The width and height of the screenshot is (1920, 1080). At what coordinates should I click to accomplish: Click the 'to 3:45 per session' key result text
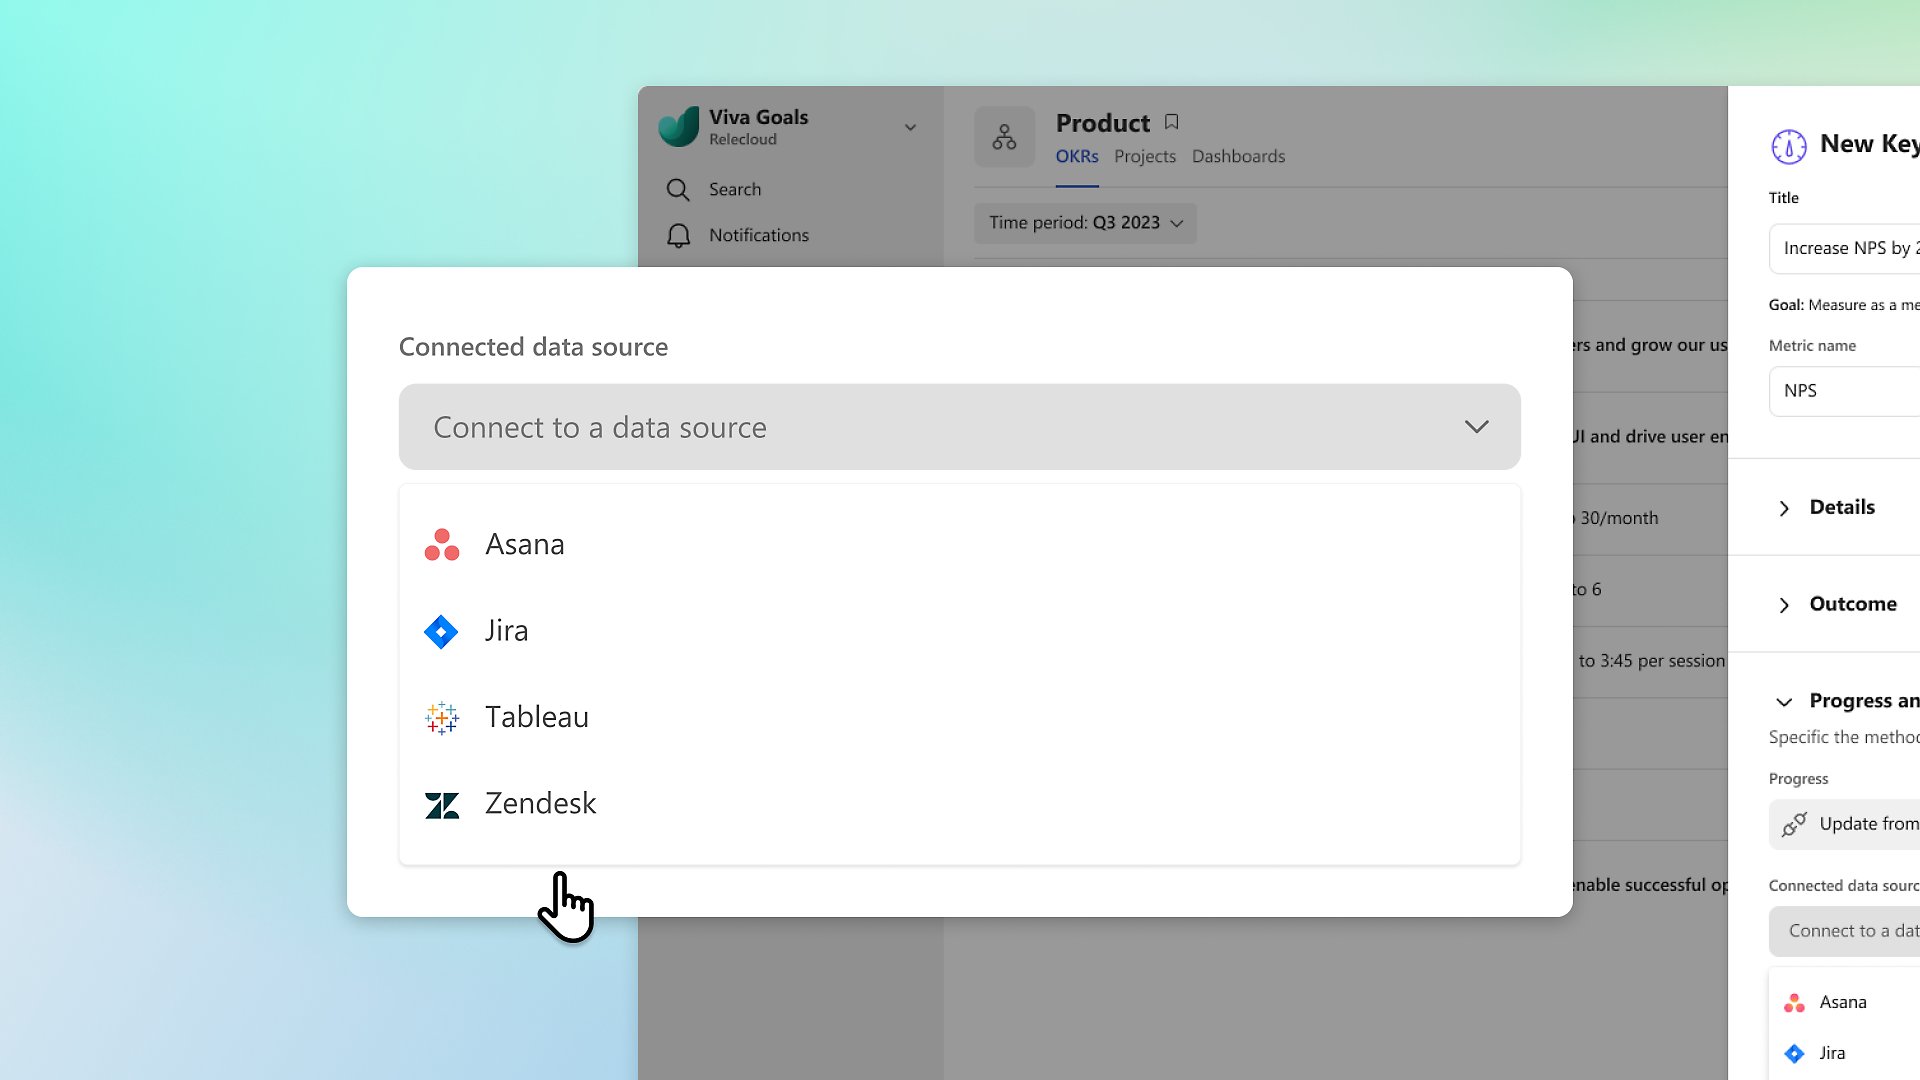point(1651,661)
